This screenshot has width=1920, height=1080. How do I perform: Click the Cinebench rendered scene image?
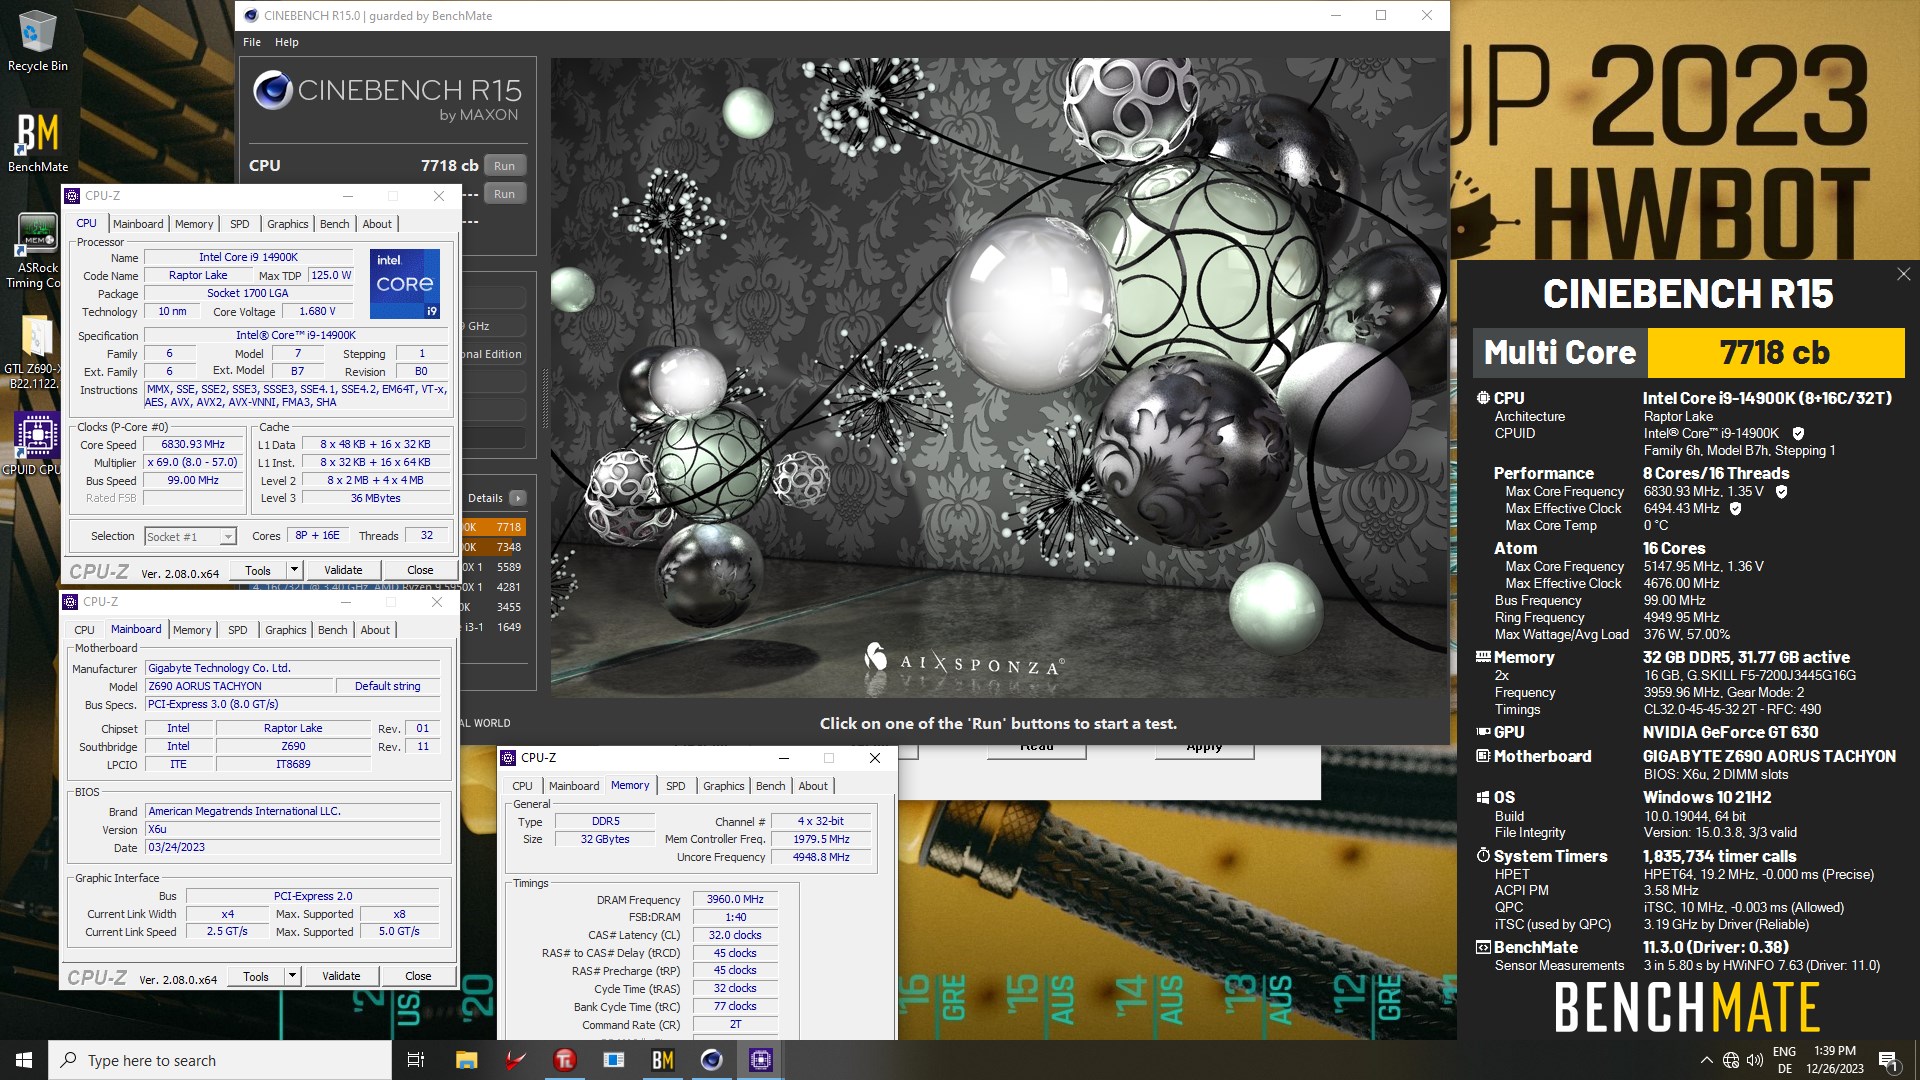point(999,377)
